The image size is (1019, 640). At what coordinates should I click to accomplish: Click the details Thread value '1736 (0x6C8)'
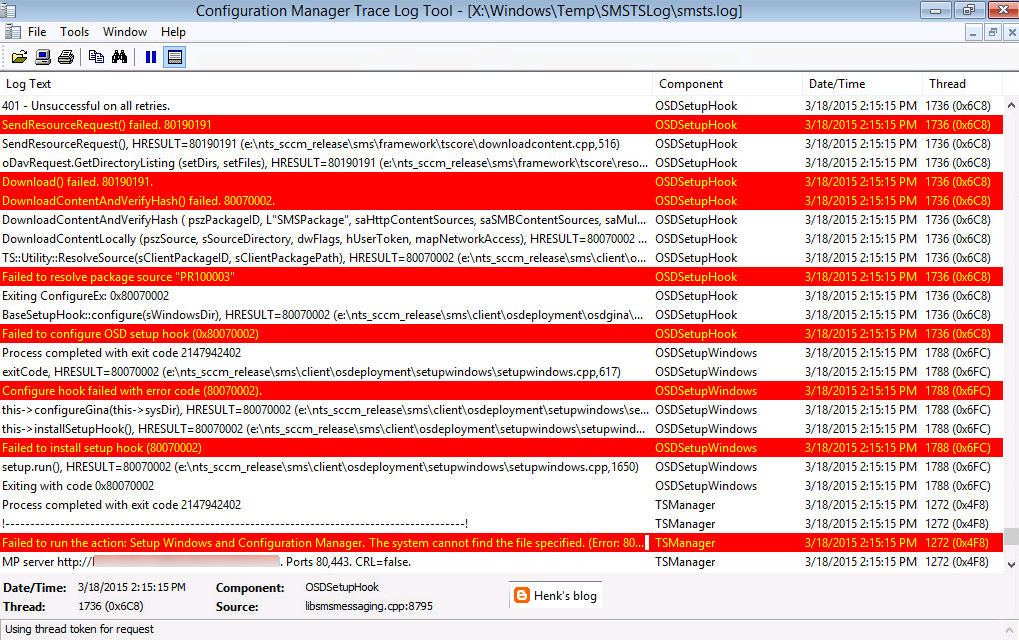[x=110, y=606]
